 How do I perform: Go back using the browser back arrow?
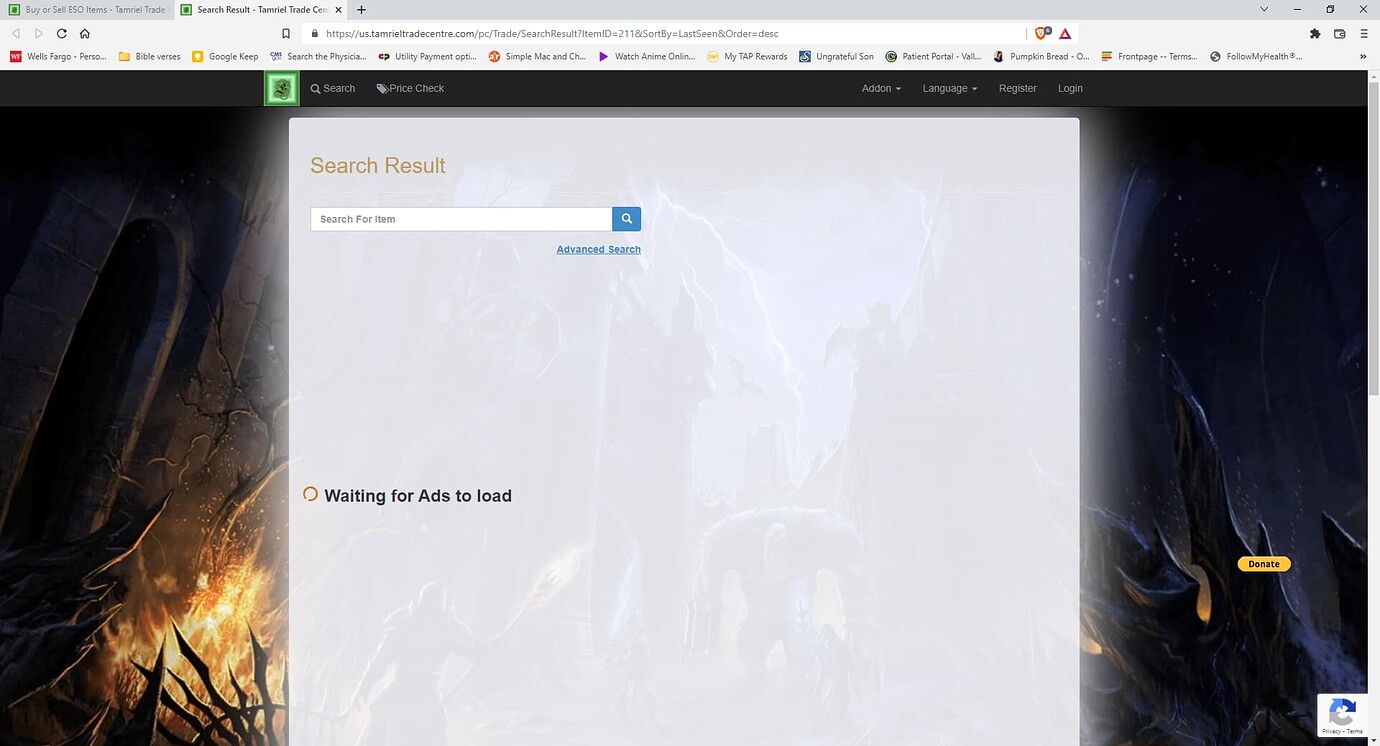click(16, 33)
